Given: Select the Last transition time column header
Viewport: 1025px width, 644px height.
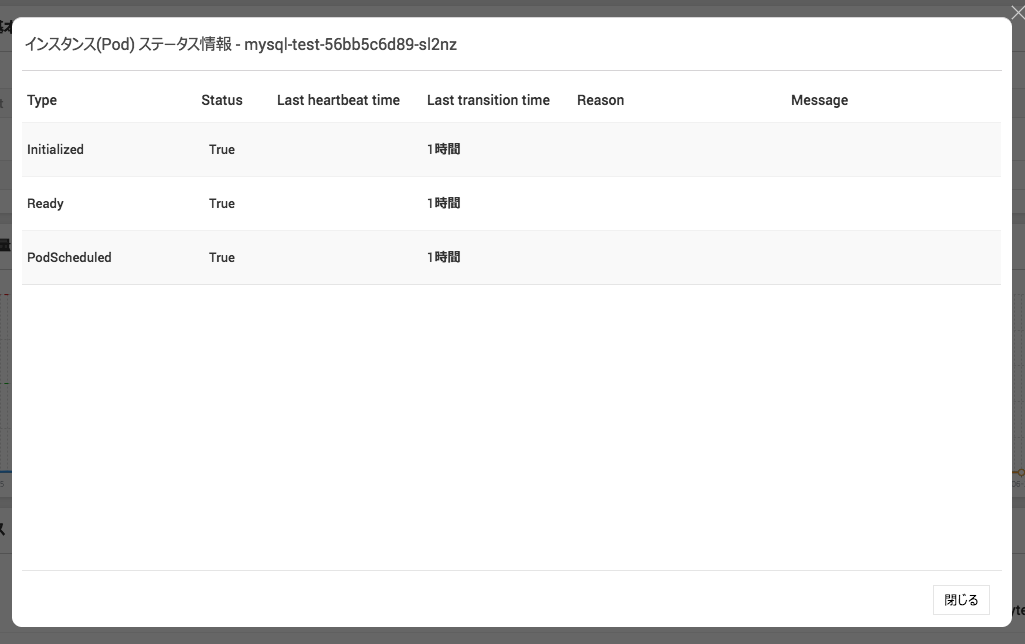Looking at the screenshot, I should pyautogui.click(x=488, y=100).
